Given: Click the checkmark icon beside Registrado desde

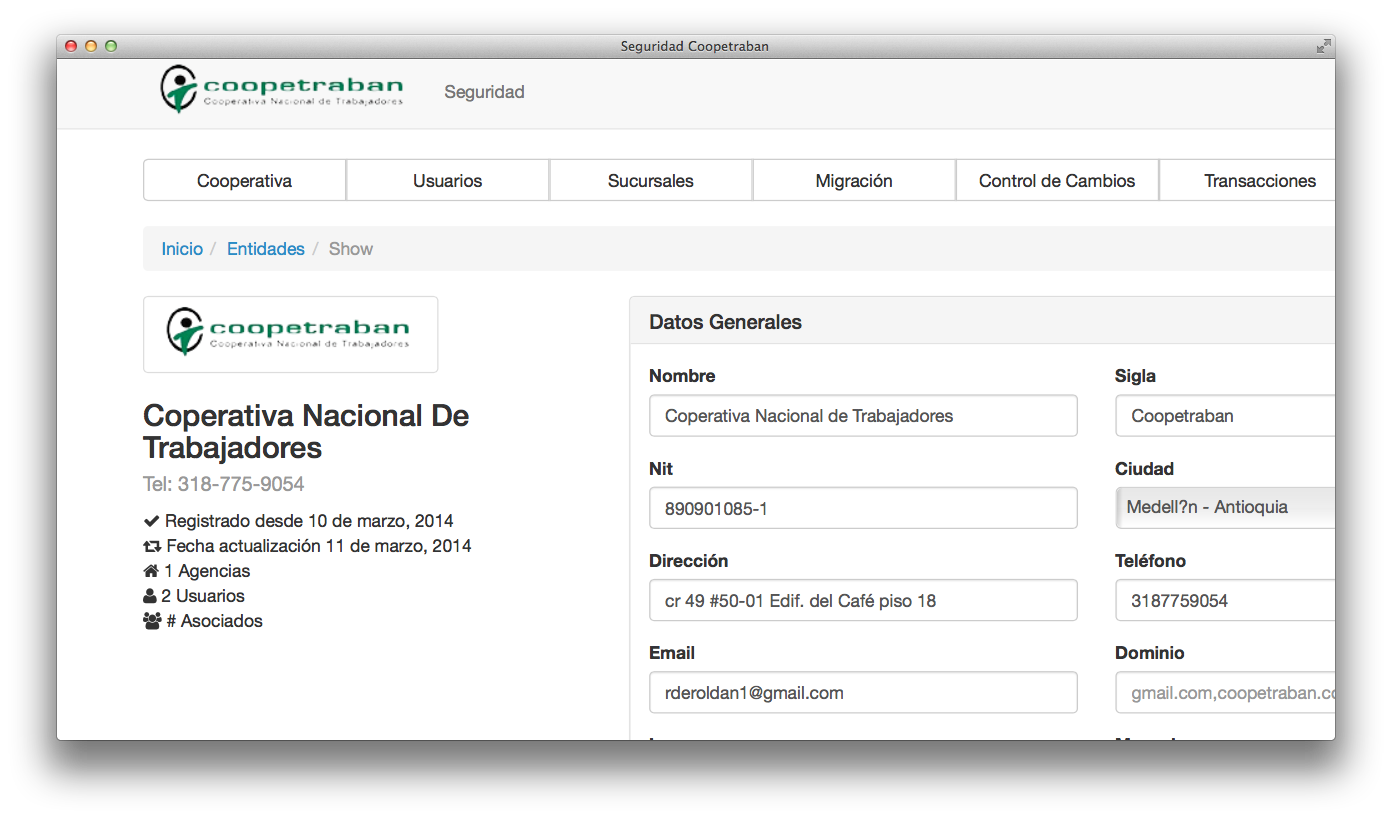Looking at the screenshot, I should coord(152,521).
